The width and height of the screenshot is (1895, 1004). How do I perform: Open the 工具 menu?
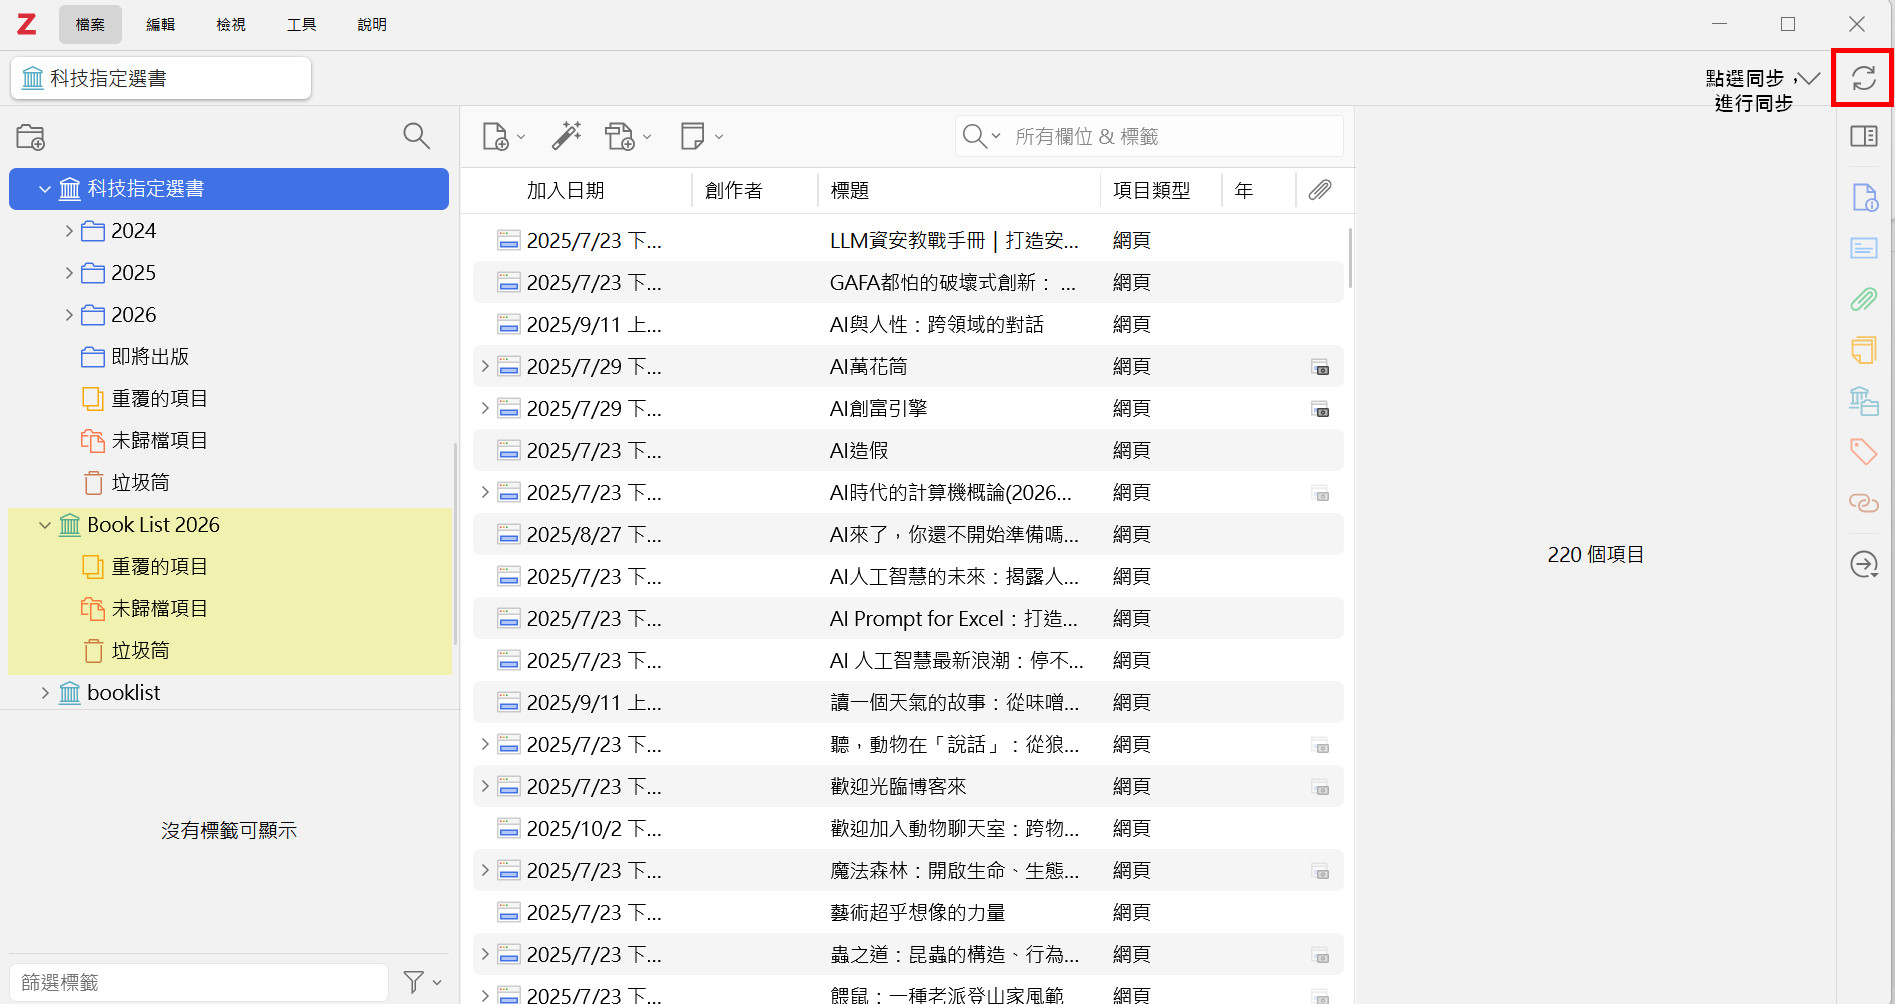coord(301,25)
